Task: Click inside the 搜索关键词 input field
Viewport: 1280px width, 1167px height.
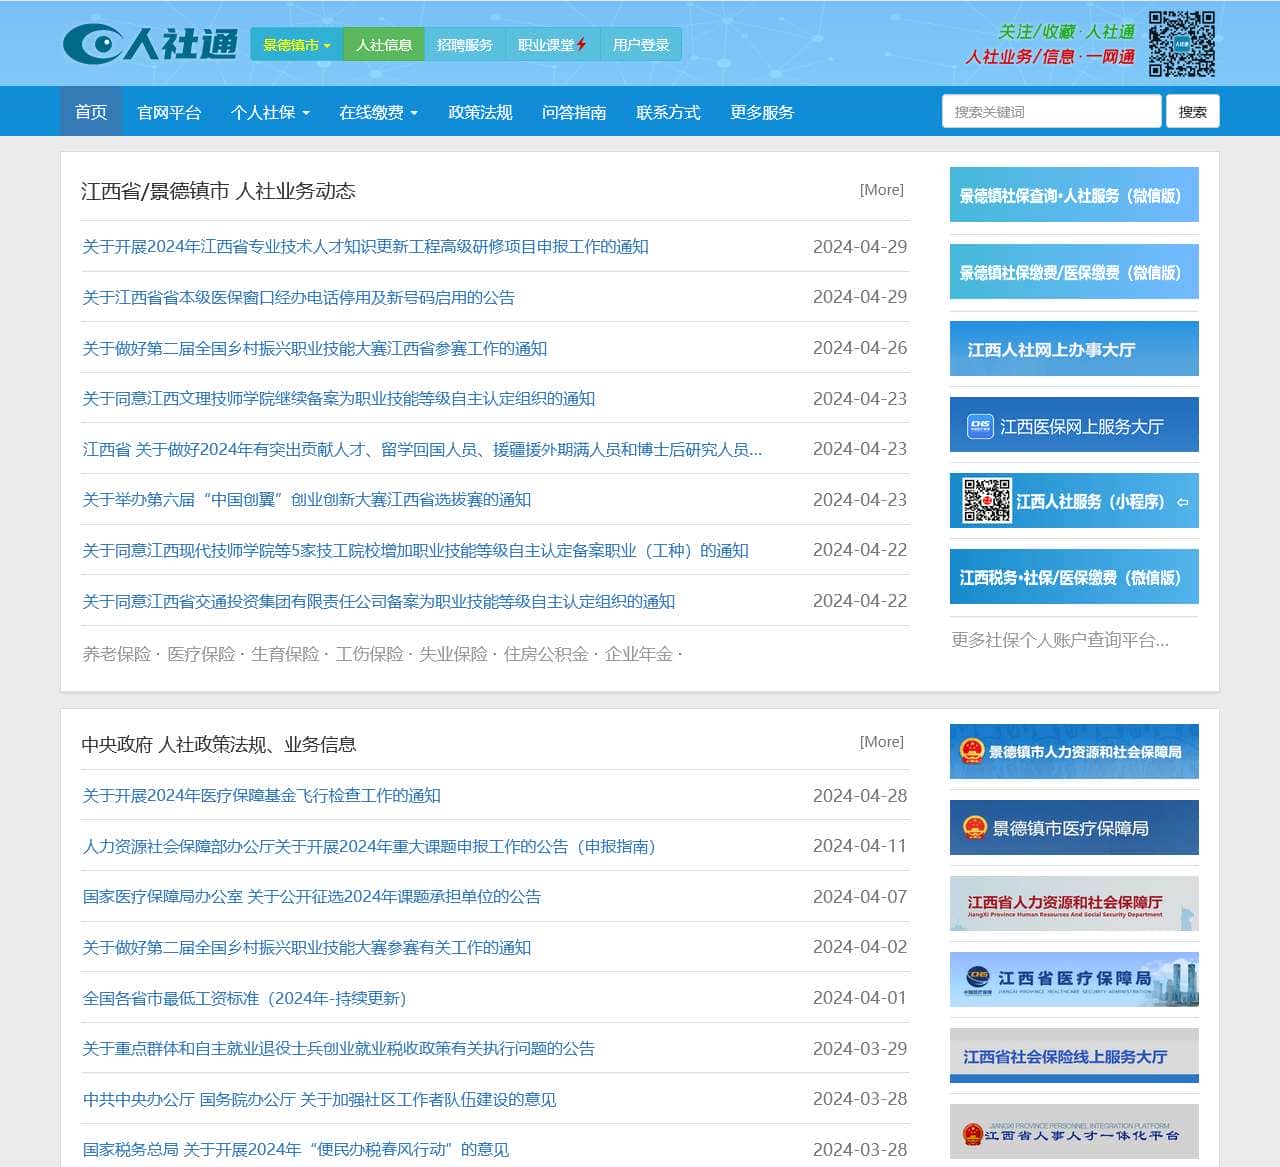Action: point(1050,110)
